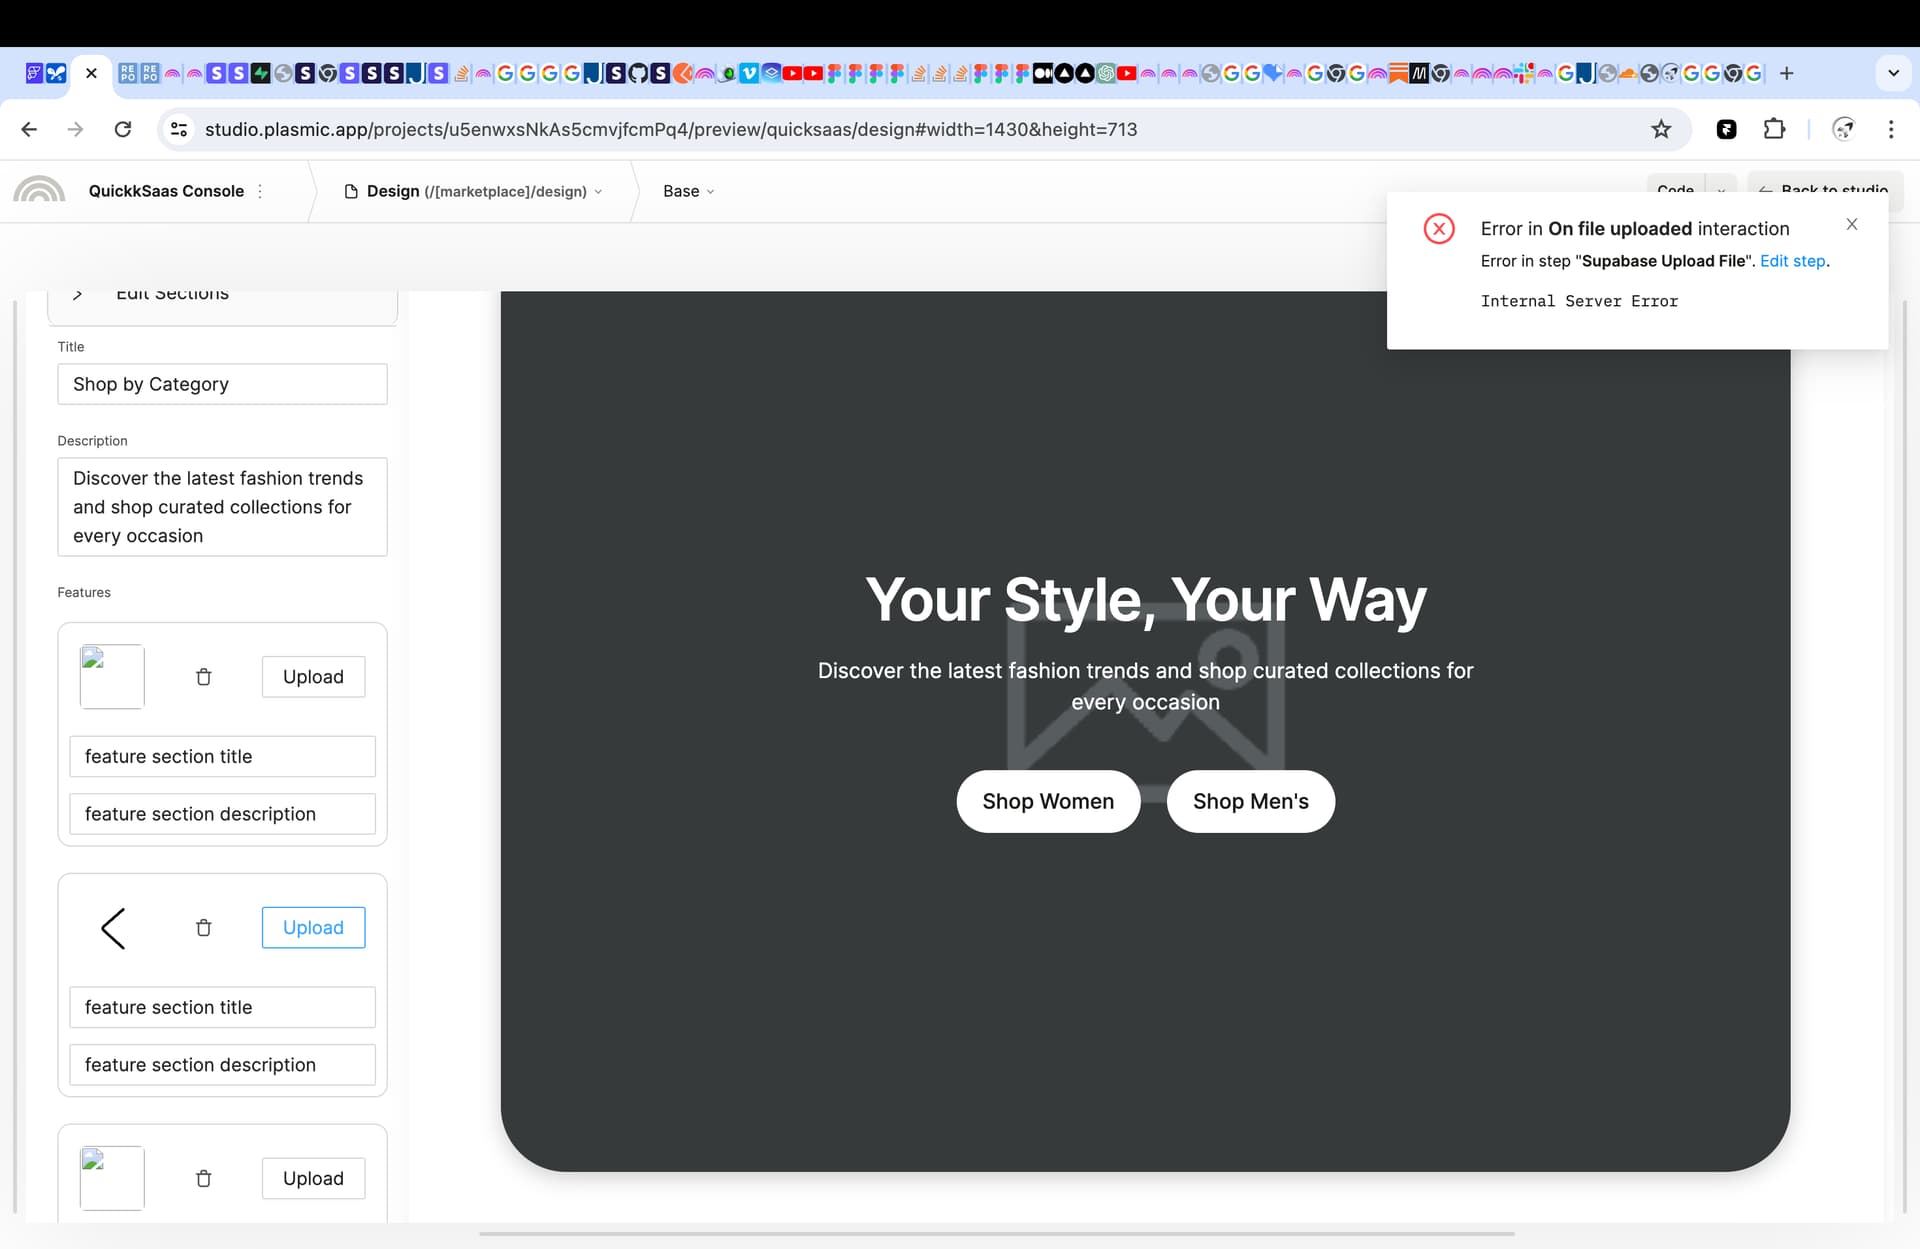Open QuickkSaas Console three-dot menu
Image resolution: width=1920 pixels, height=1249 pixels.
260,191
